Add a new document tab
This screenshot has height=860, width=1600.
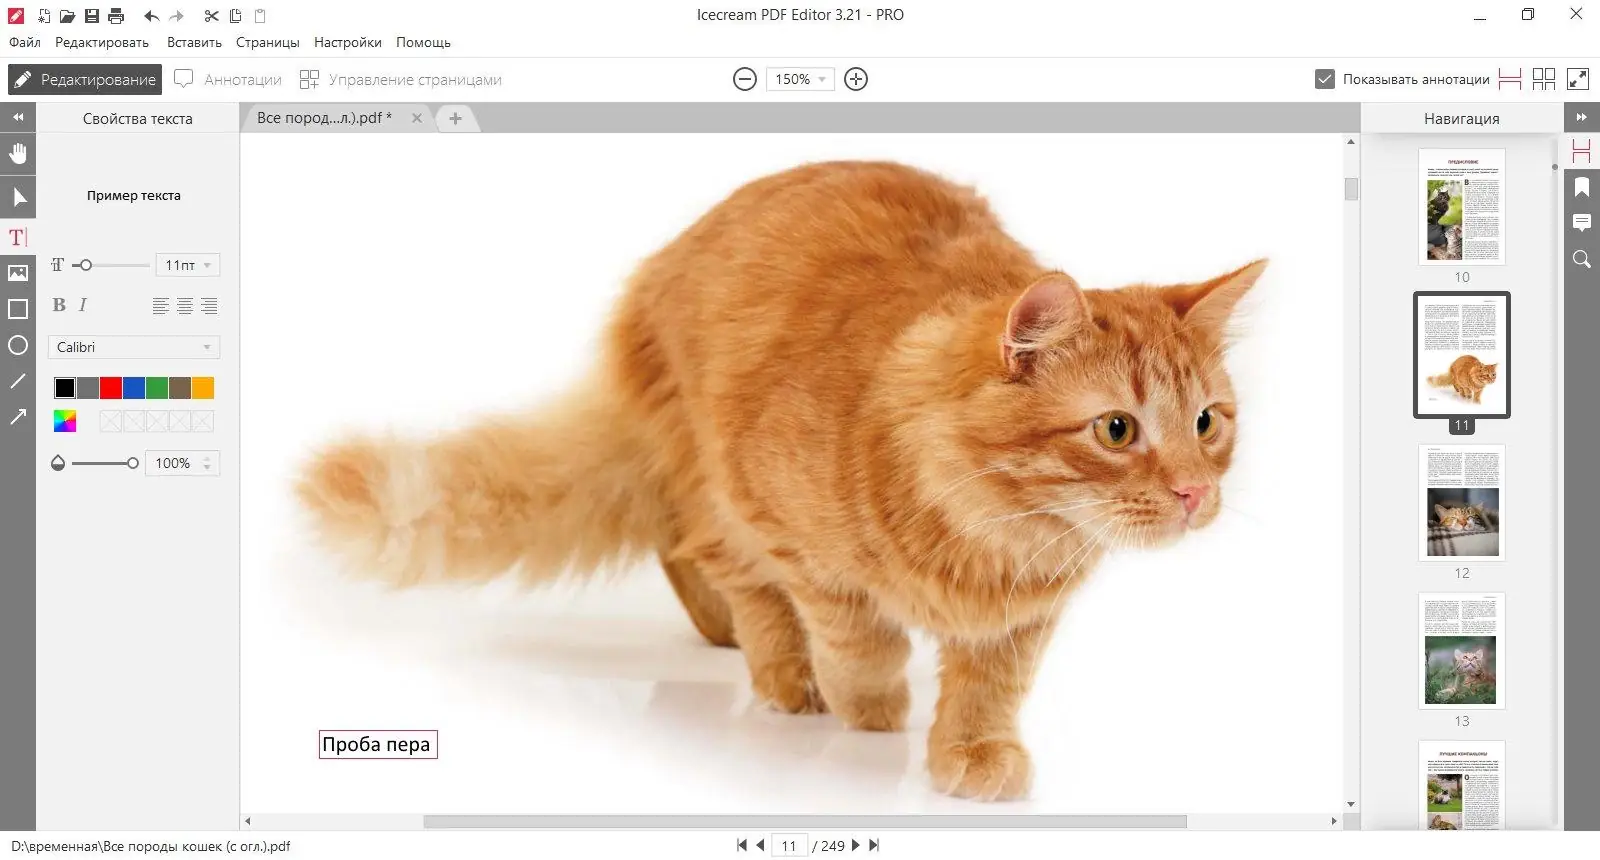point(455,118)
